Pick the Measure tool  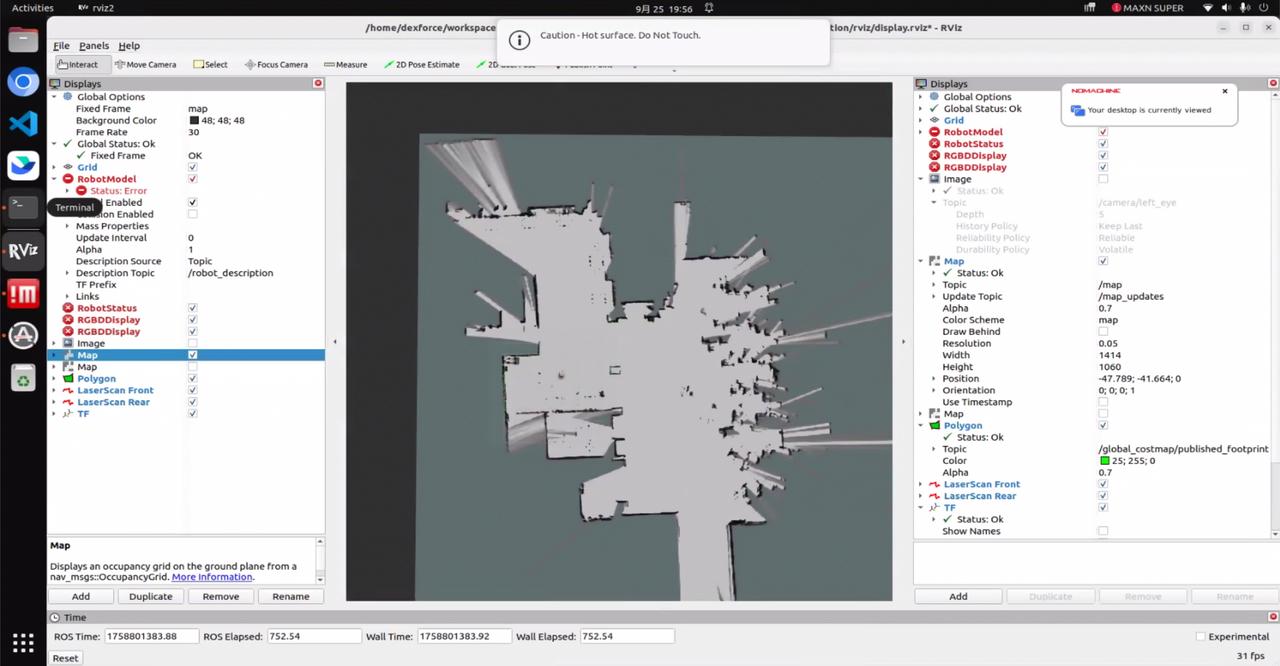344,64
